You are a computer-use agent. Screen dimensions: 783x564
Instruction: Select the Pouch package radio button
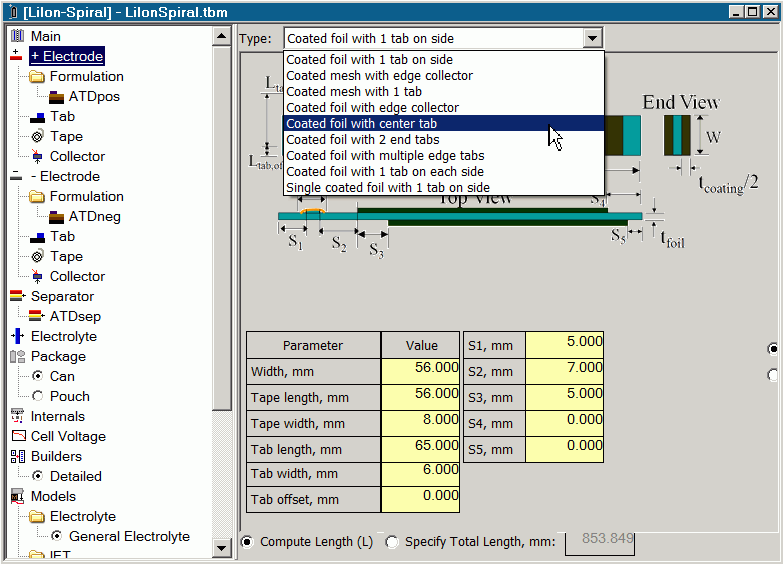click(37, 396)
